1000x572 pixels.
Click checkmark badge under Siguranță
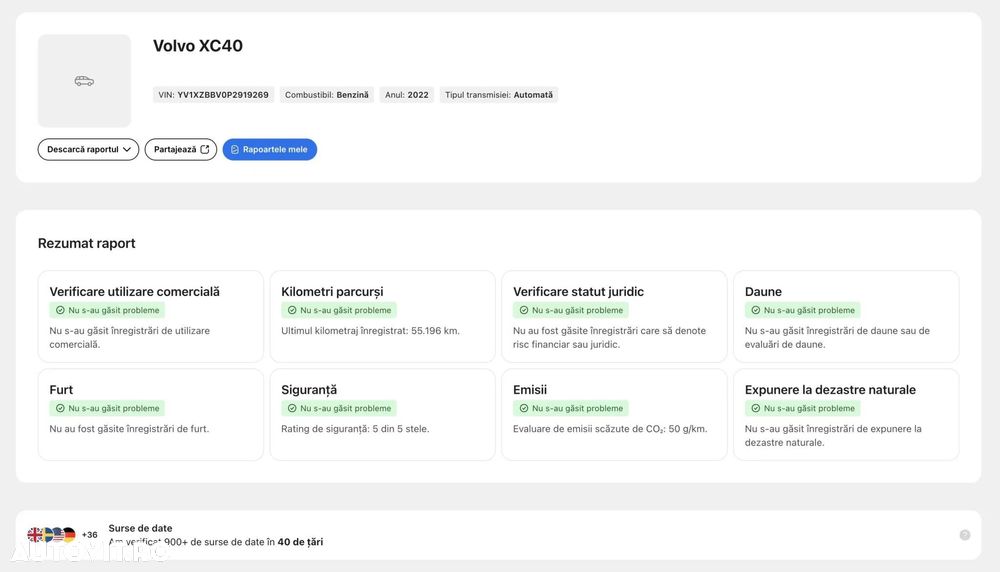pyautogui.click(x=339, y=408)
